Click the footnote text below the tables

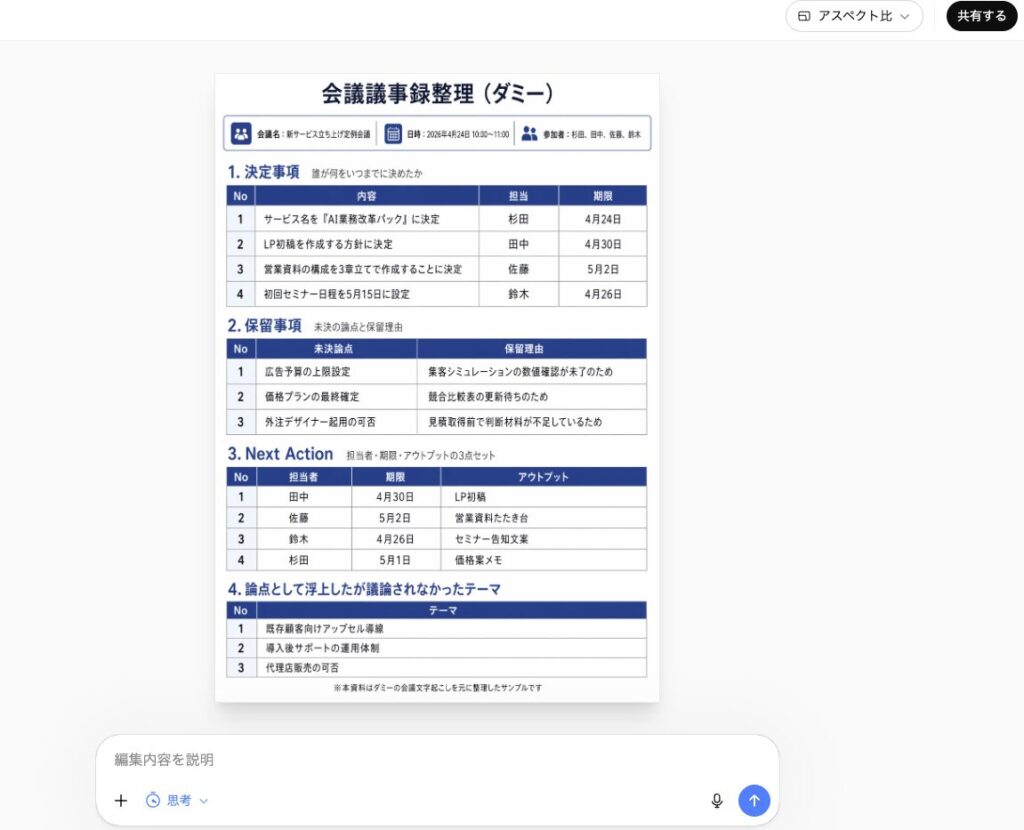(x=437, y=688)
